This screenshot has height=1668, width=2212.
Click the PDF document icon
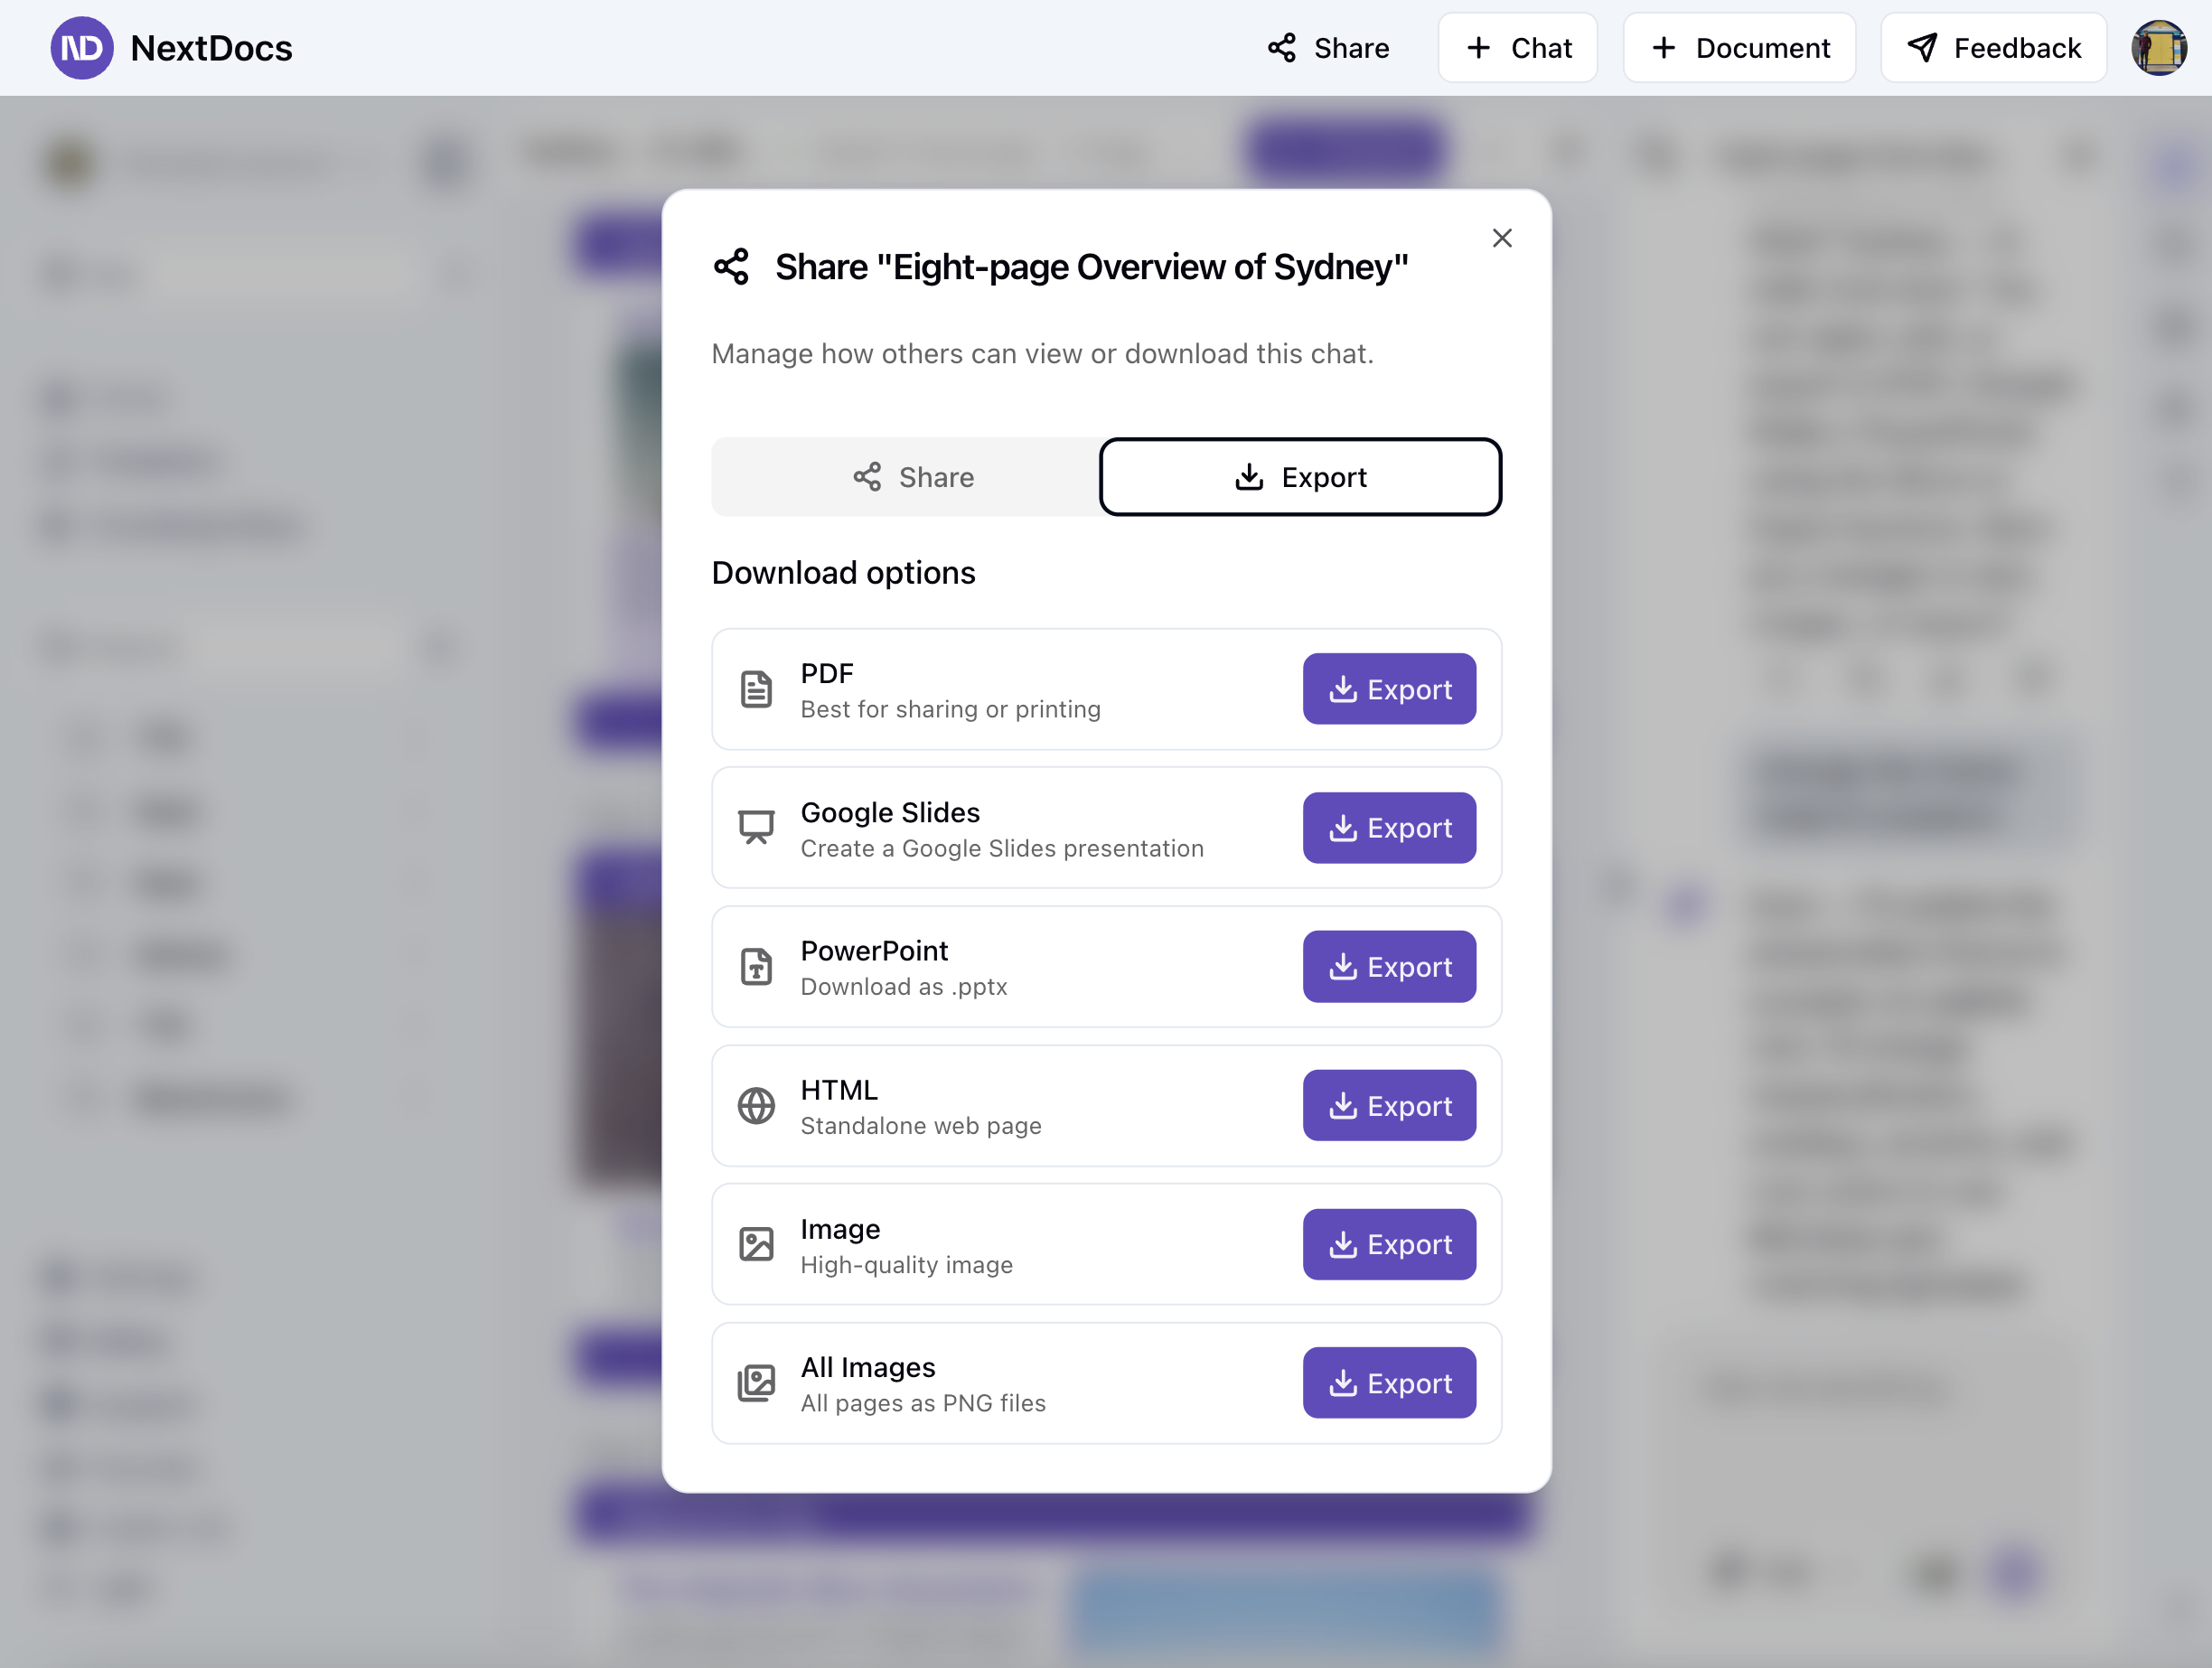[756, 689]
